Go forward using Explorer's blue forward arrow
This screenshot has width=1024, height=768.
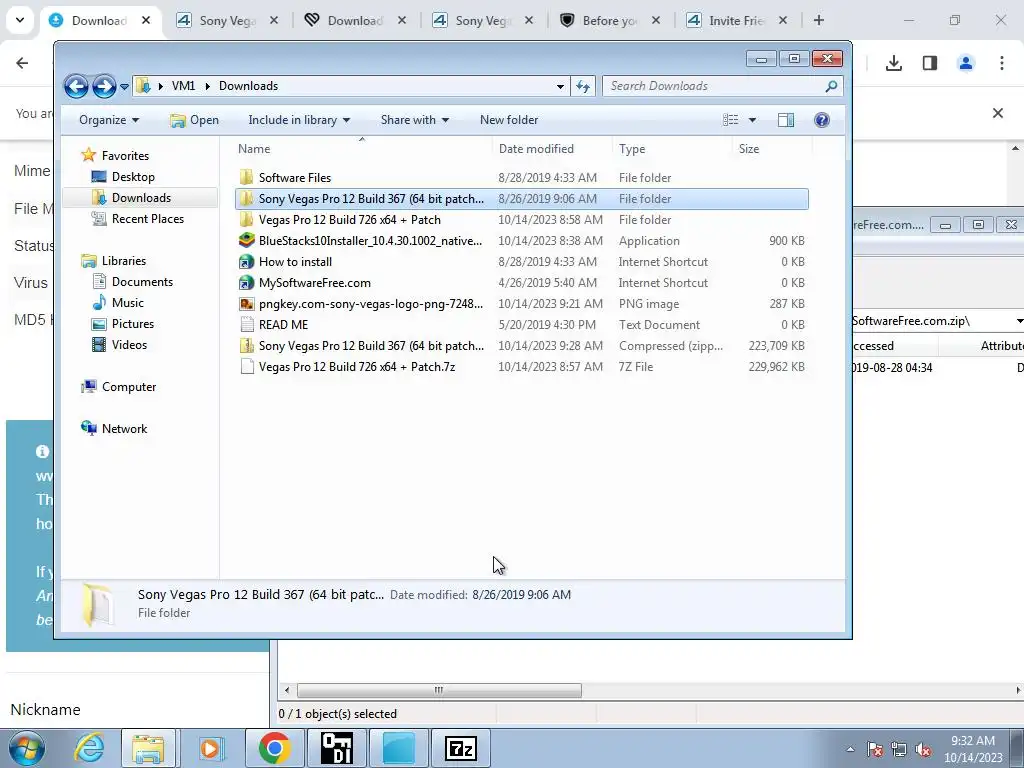(x=104, y=86)
